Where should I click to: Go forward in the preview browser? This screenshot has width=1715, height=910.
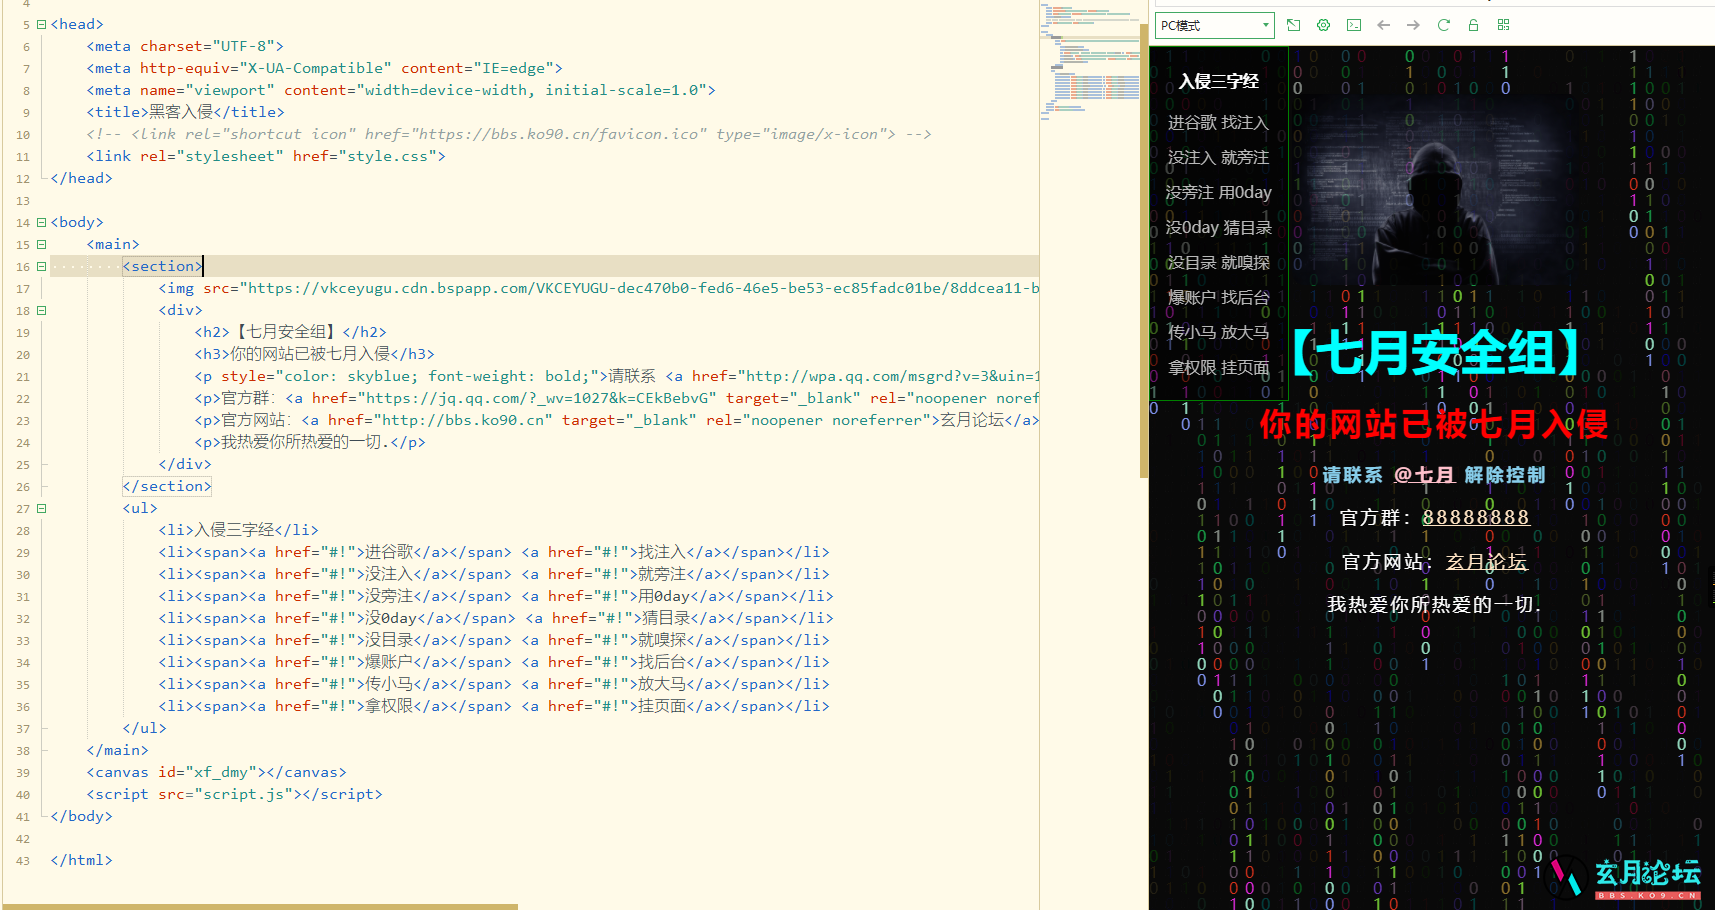(x=1413, y=25)
